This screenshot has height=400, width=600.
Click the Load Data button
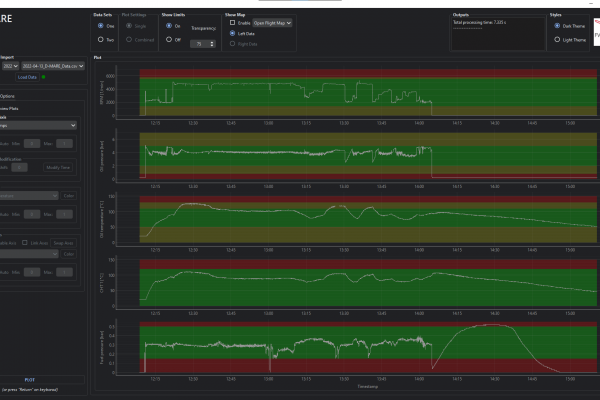click(27, 77)
